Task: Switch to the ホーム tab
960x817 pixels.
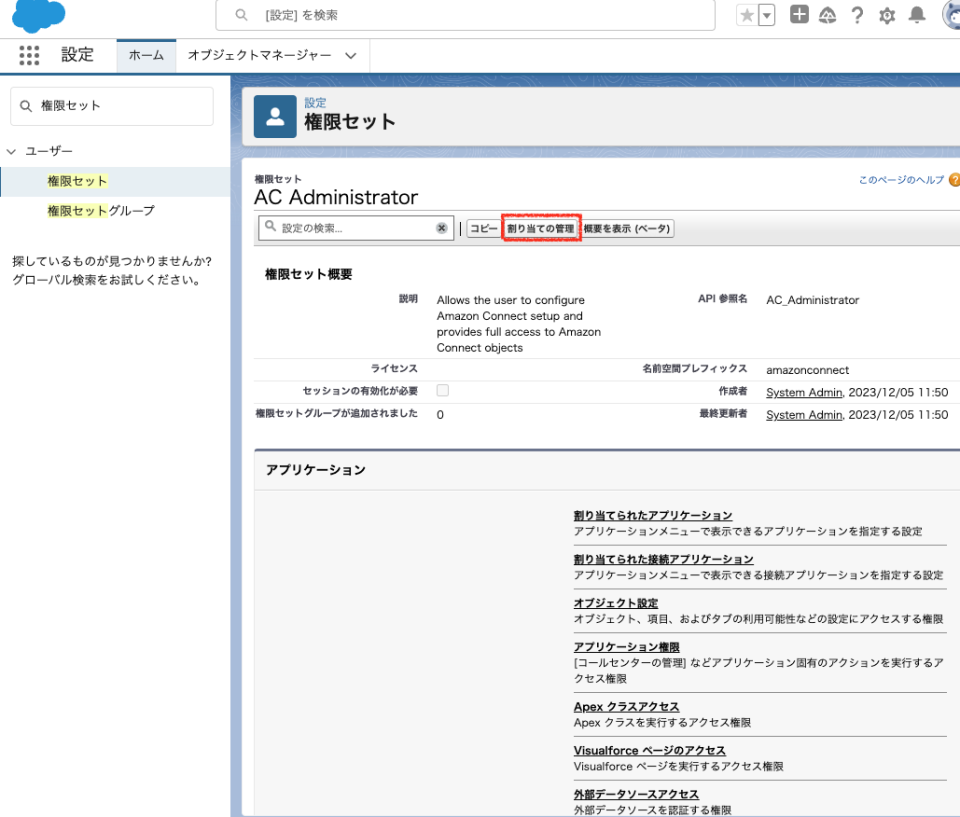Action: (x=146, y=56)
